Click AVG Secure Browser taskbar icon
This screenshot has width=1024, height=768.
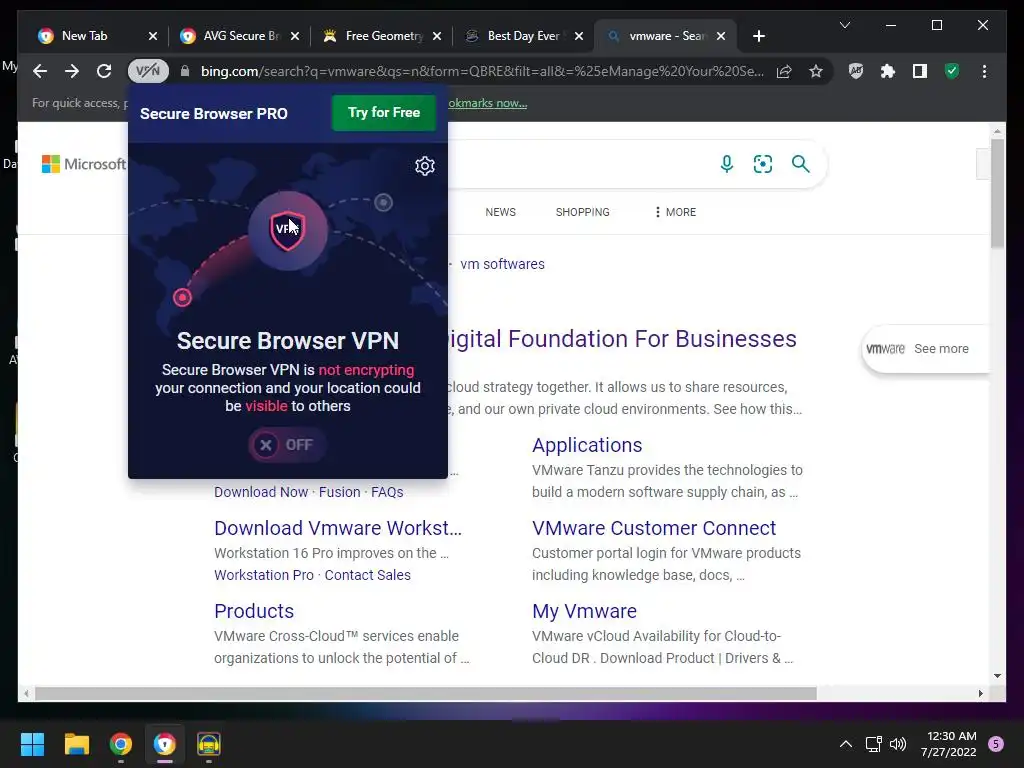coord(165,744)
